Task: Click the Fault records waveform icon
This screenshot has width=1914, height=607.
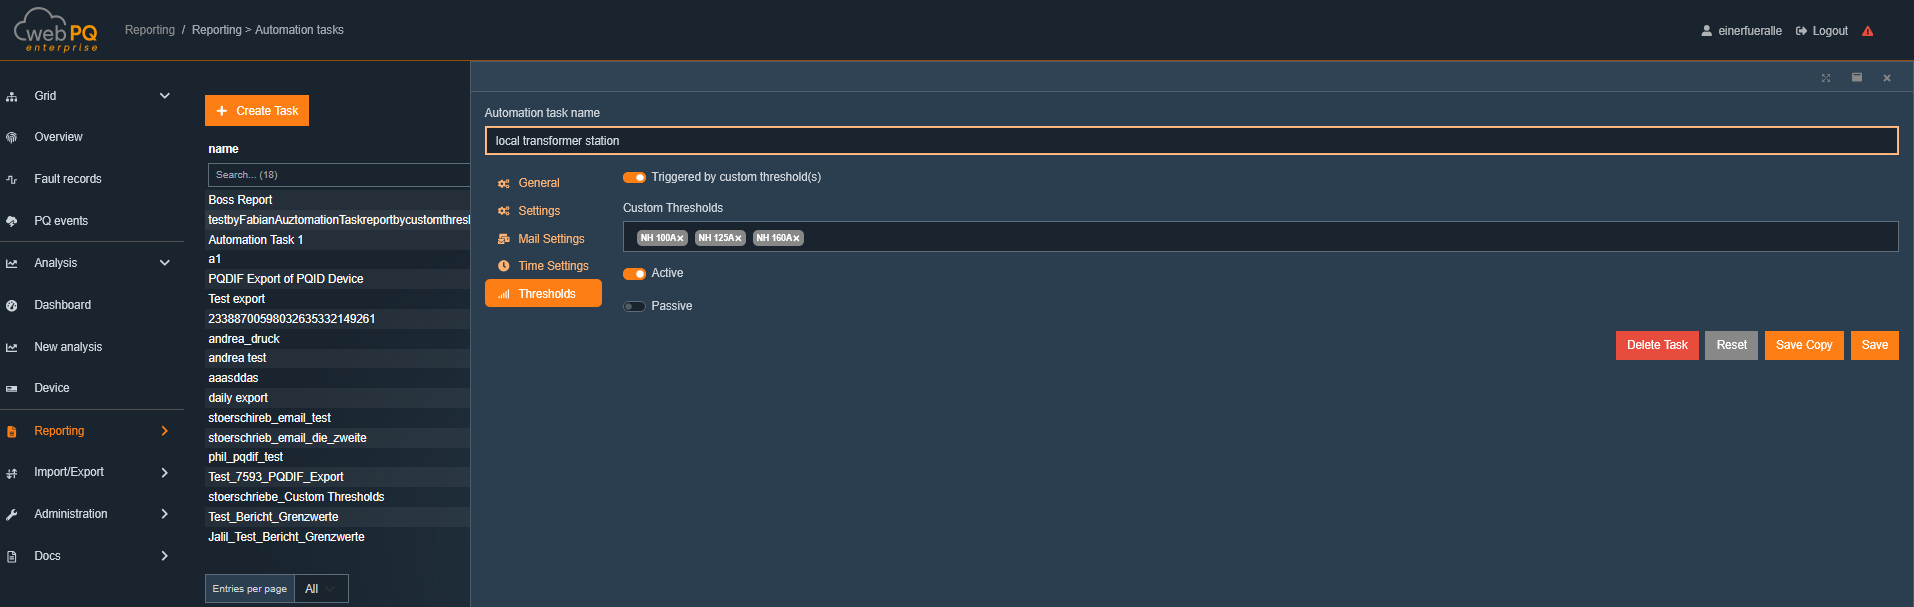Action: pos(12,180)
